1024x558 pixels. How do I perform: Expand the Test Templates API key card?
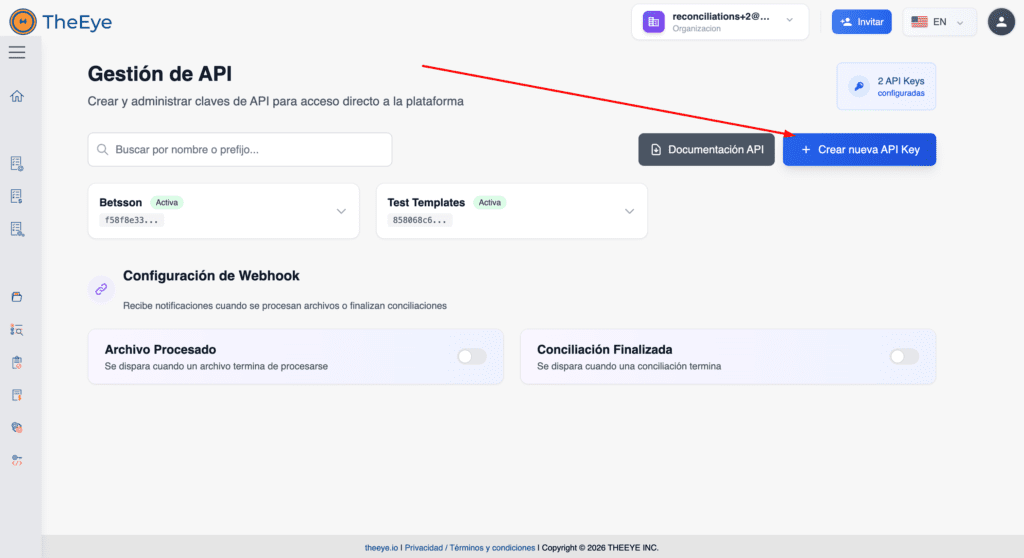pos(629,211)
